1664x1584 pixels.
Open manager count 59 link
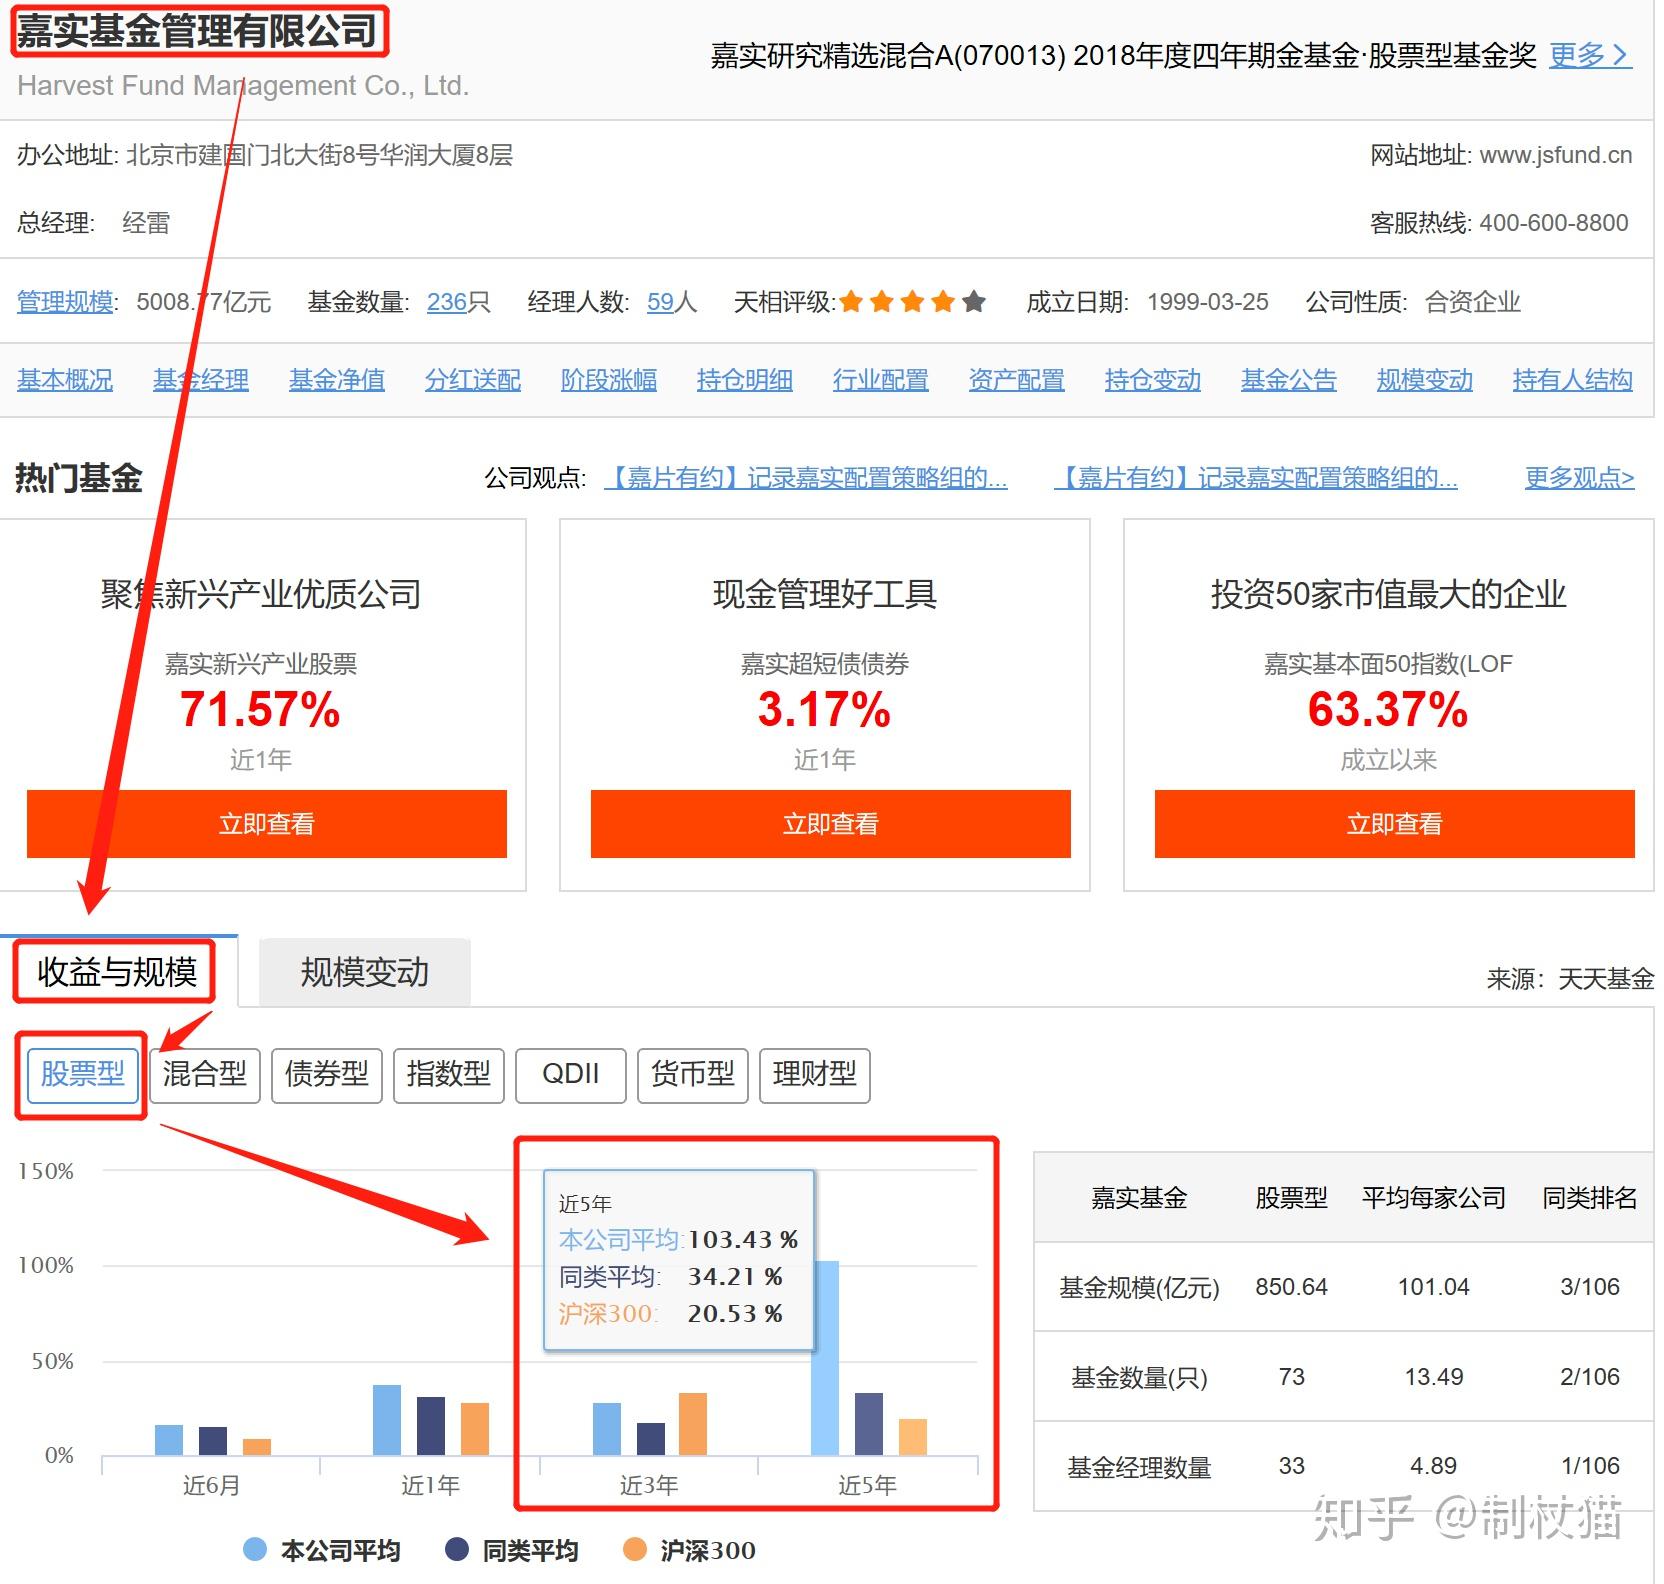pyautogui.click(x=660, y=302)
